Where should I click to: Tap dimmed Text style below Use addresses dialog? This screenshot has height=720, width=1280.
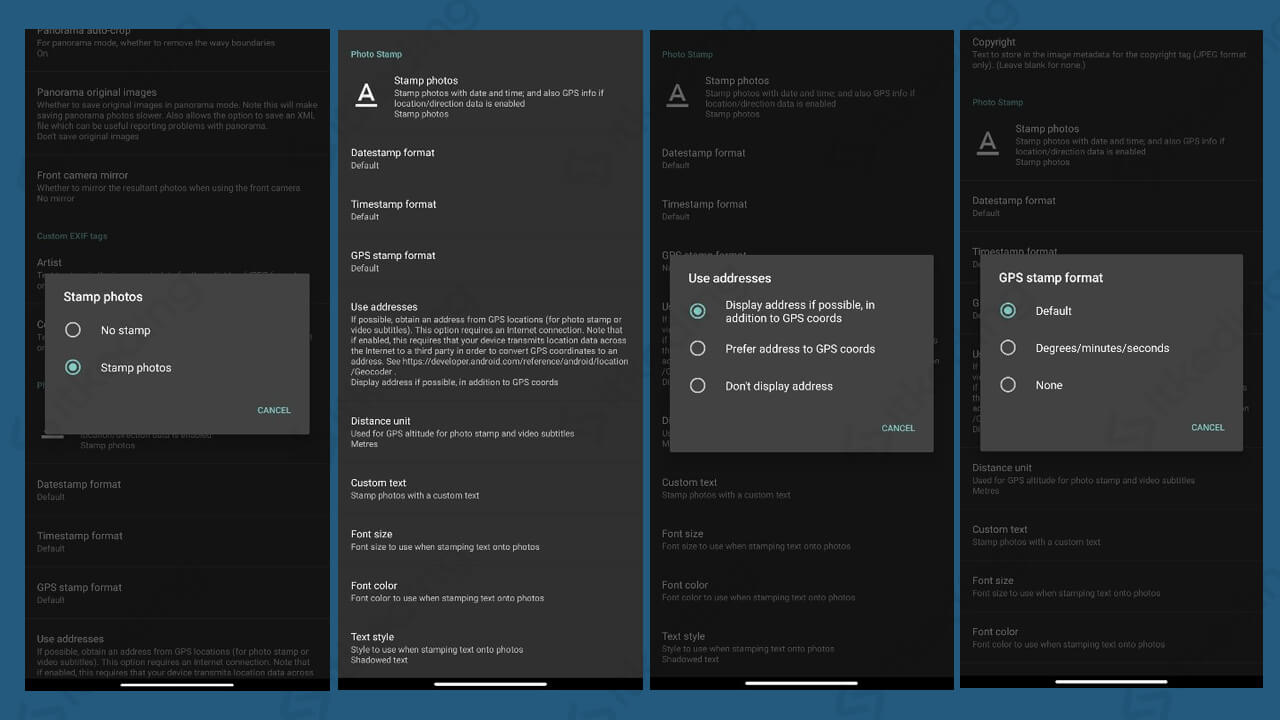pyautogui.click(x=802, y=648)
